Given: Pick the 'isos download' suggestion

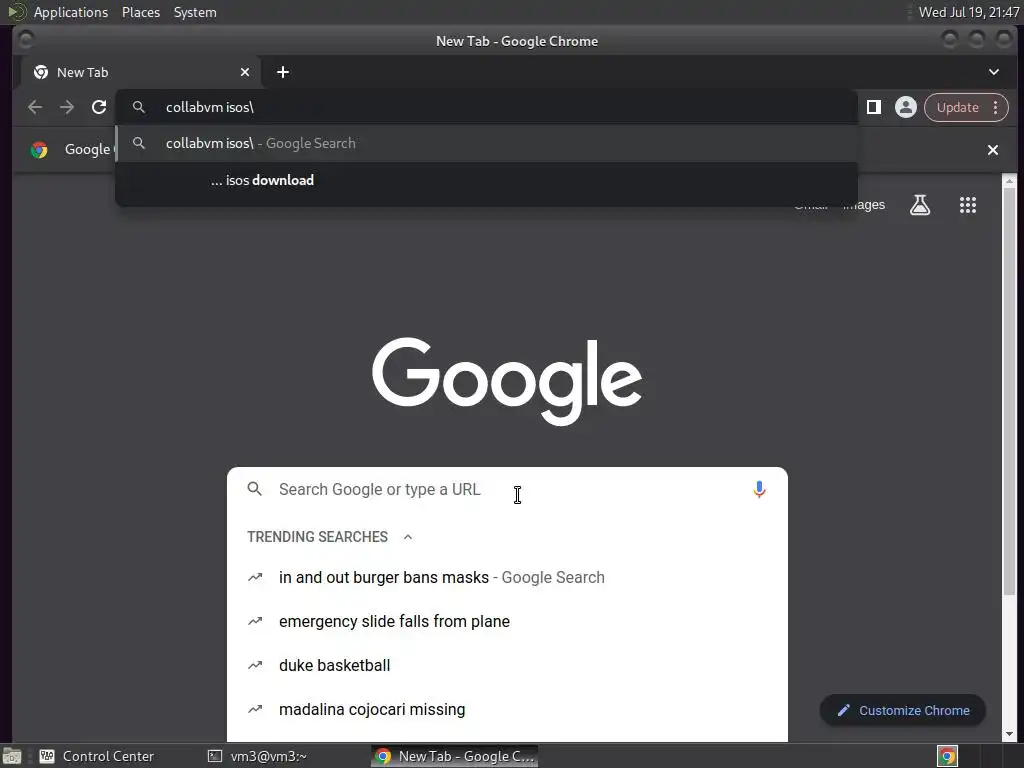Looking at the screenshot, I should click(x=487, y=180).
